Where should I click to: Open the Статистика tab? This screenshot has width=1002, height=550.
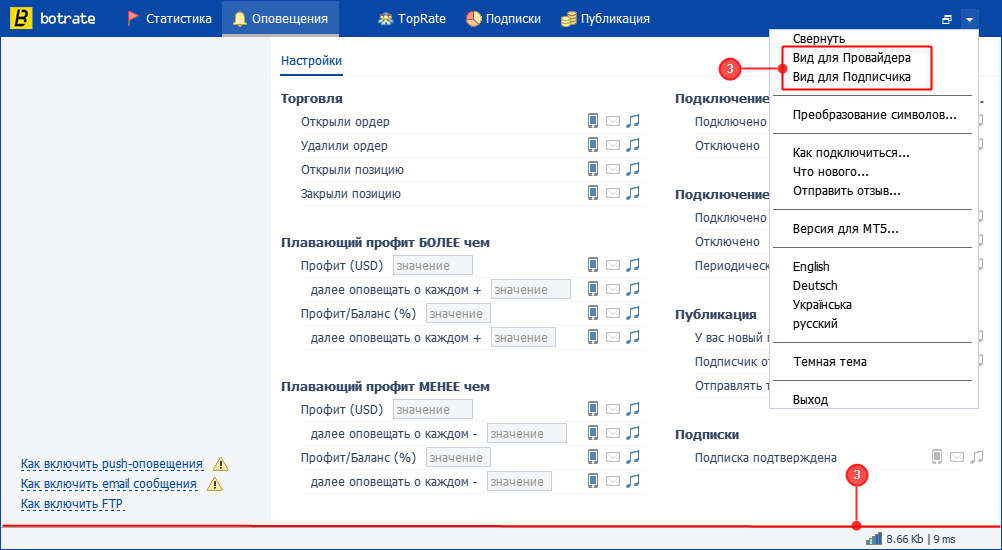pos(170,19)
